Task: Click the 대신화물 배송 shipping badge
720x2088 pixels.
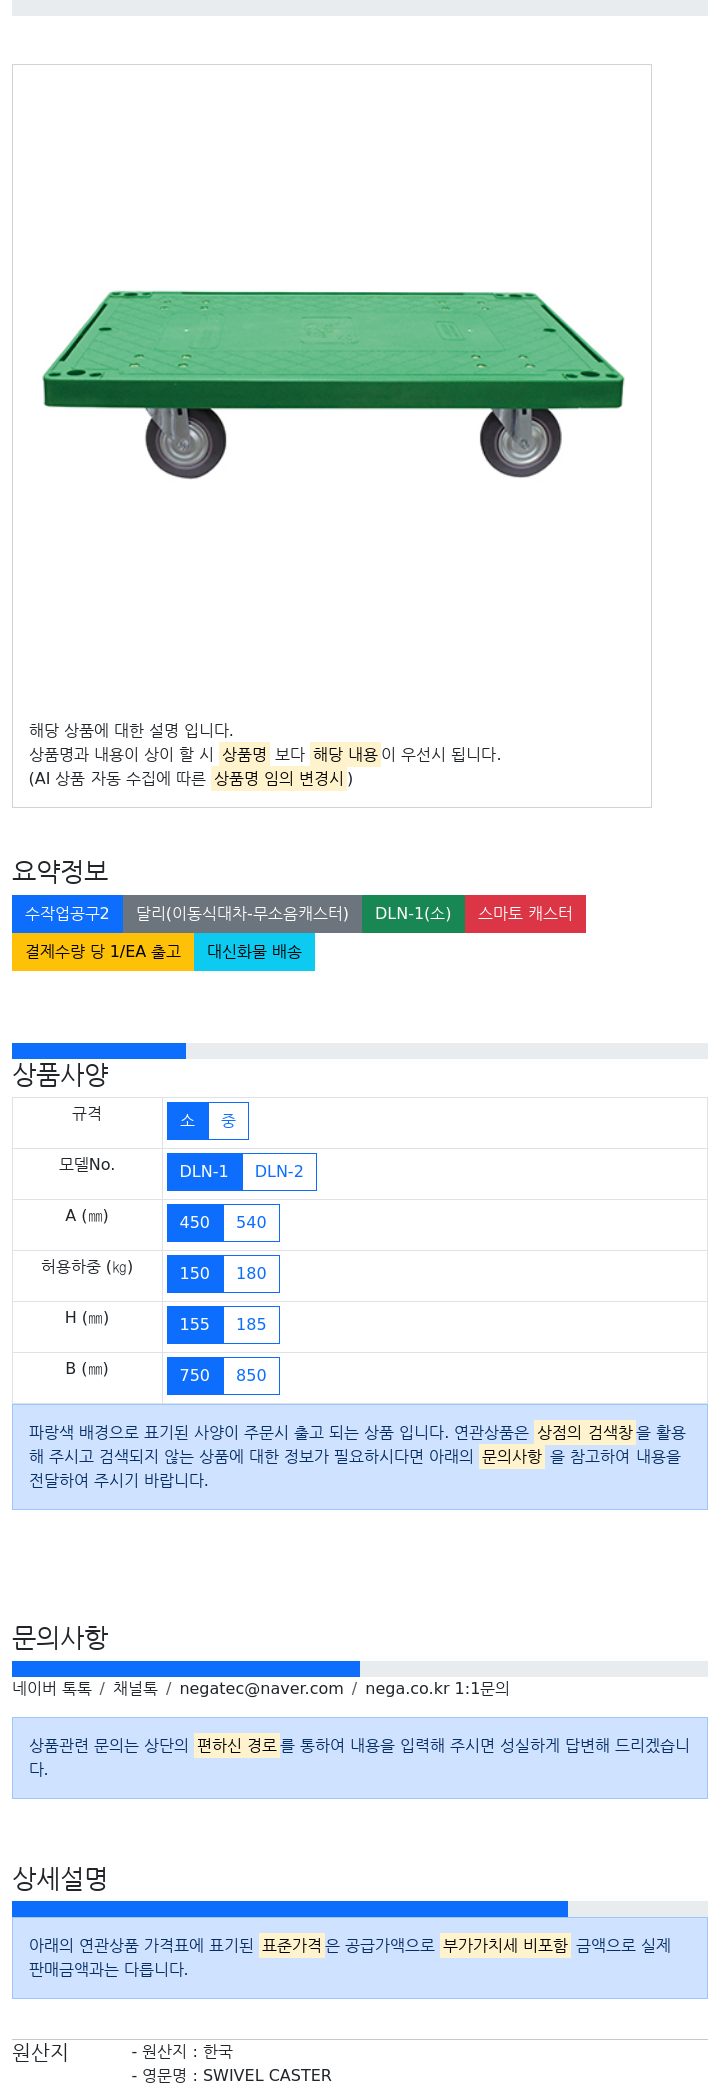Action: [x=254, y=952]
